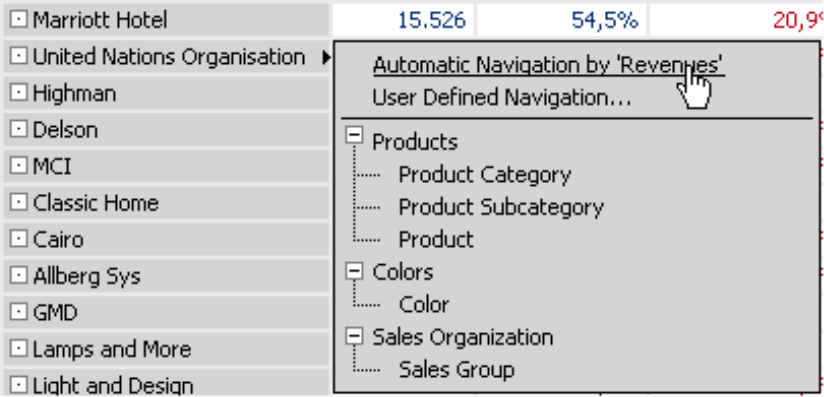Select the Lamps and More row label

(112, 349)
